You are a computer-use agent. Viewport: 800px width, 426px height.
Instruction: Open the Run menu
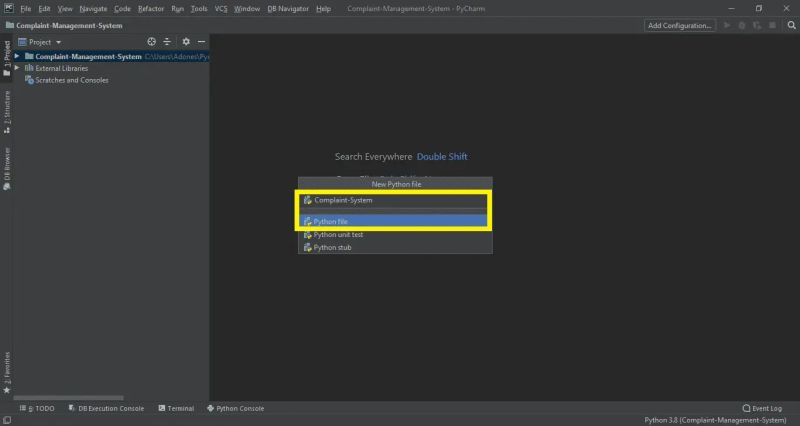[178, 9]
